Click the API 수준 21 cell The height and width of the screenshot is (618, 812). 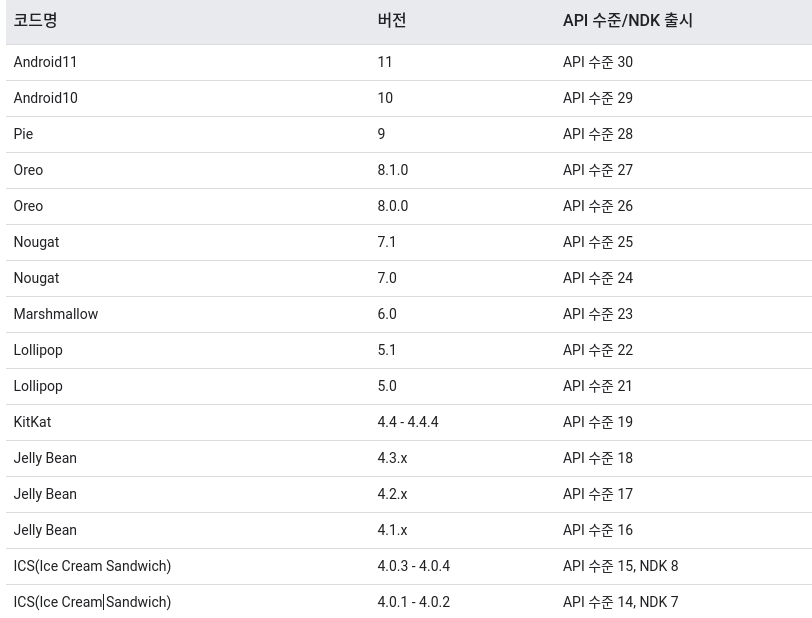point(597,386)
